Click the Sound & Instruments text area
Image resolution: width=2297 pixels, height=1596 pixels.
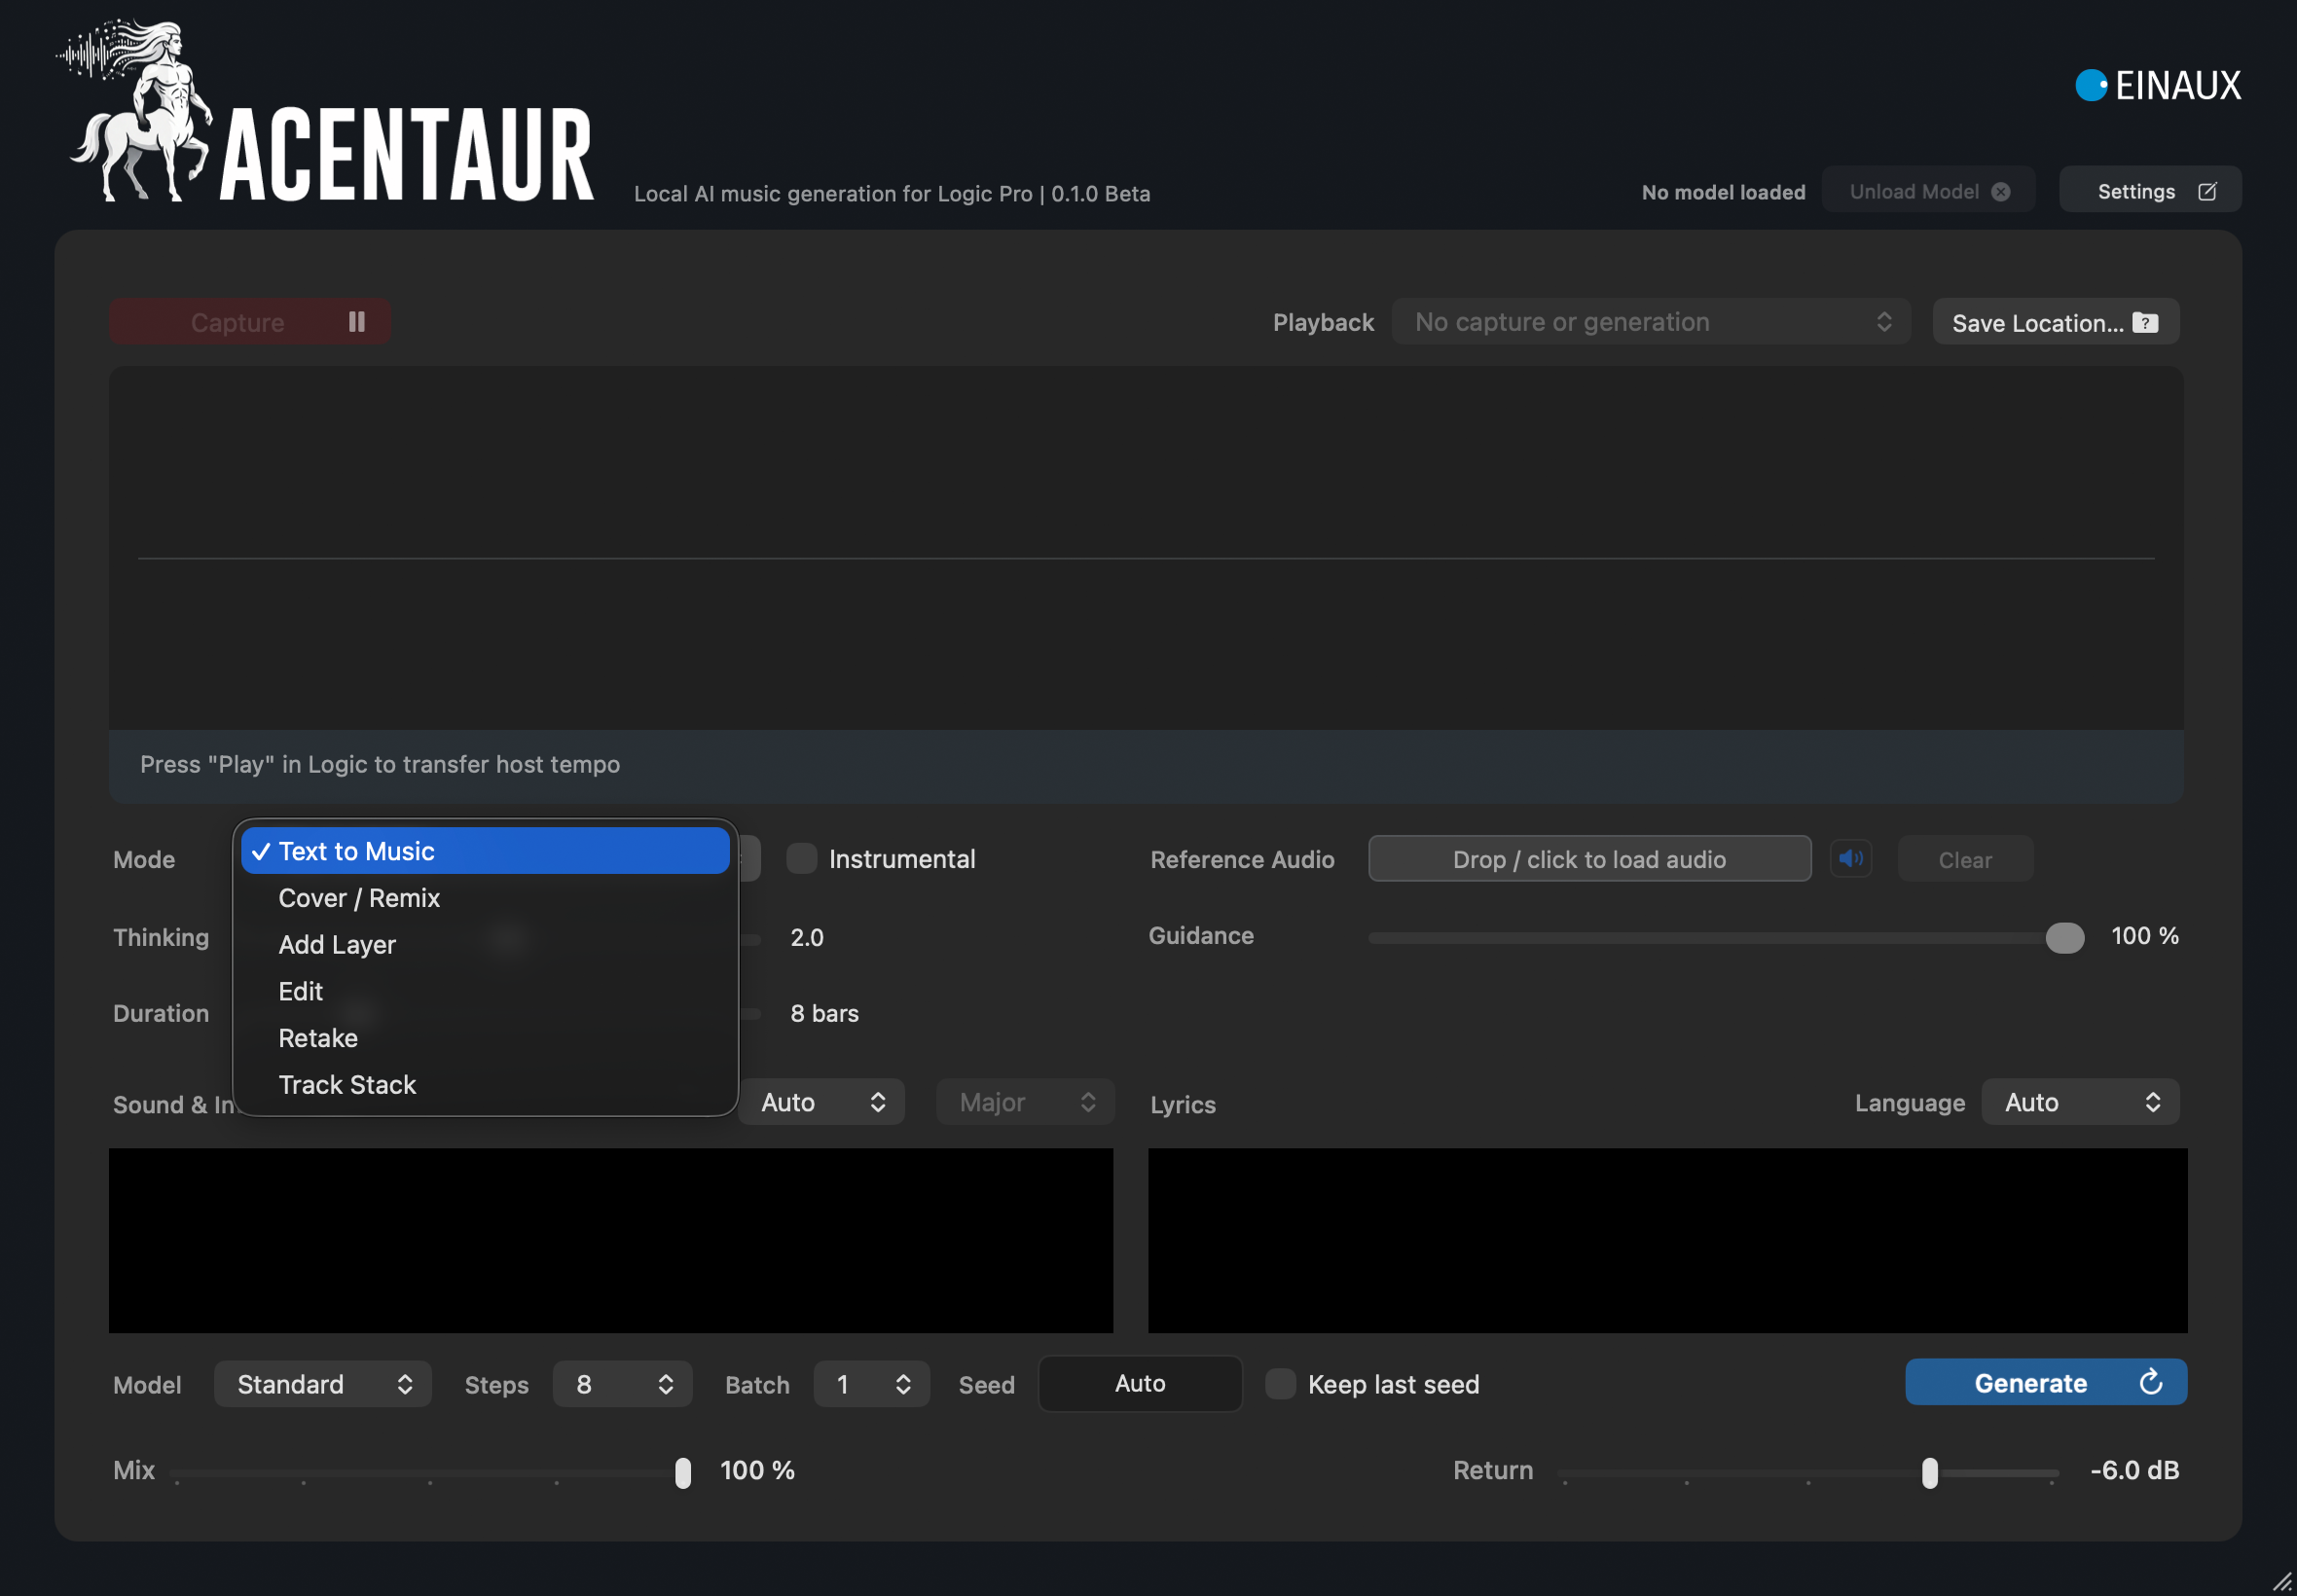click(610, 1240)
